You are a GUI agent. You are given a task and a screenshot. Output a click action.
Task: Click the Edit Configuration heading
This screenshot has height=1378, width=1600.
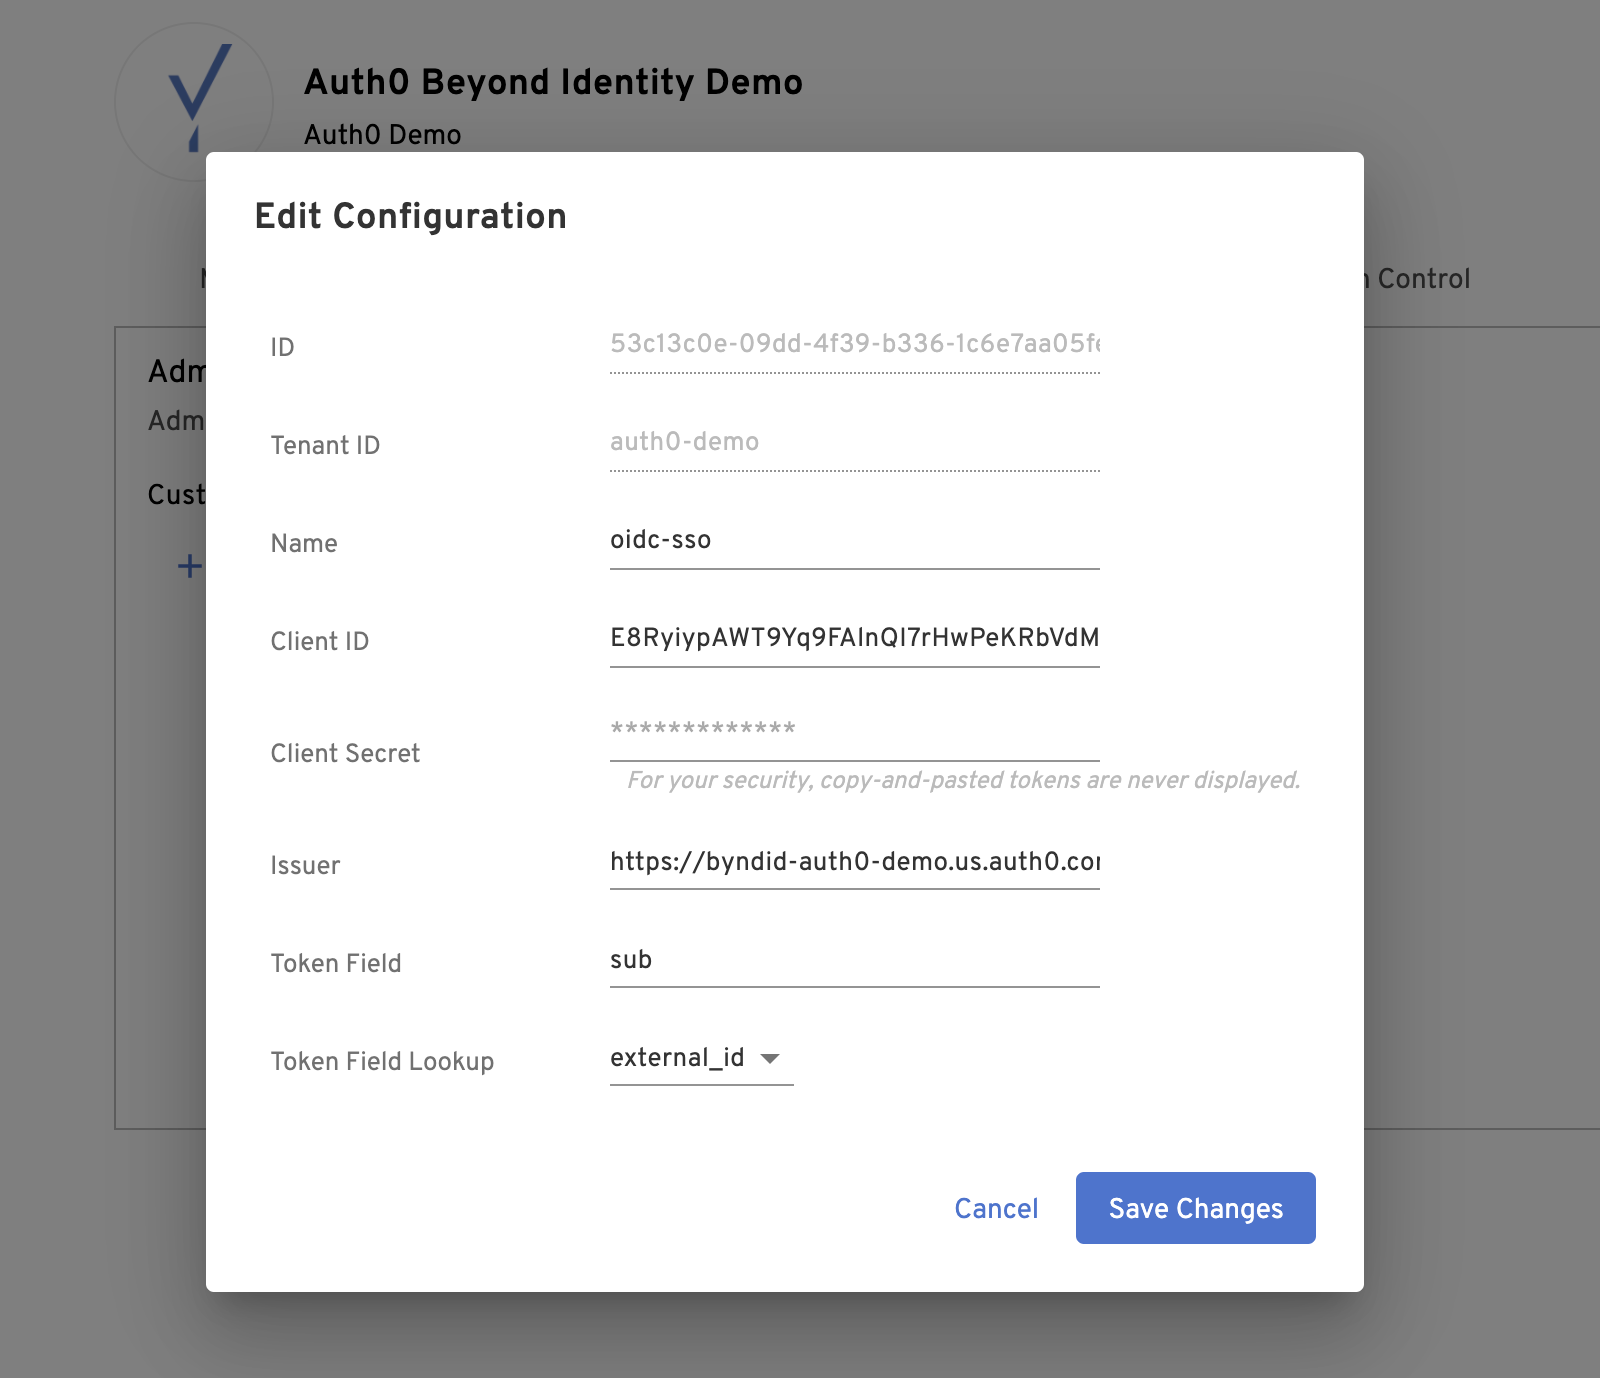[x=410, y=216]
